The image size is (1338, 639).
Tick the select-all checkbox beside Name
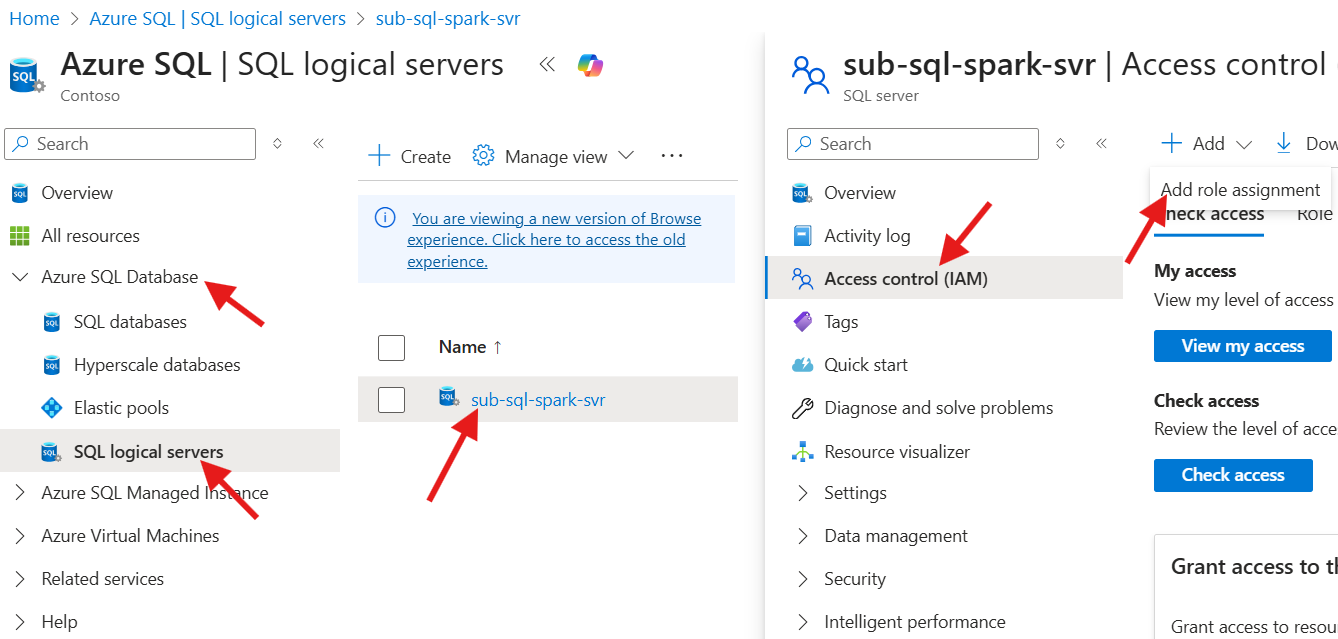[x=391, y=348]
